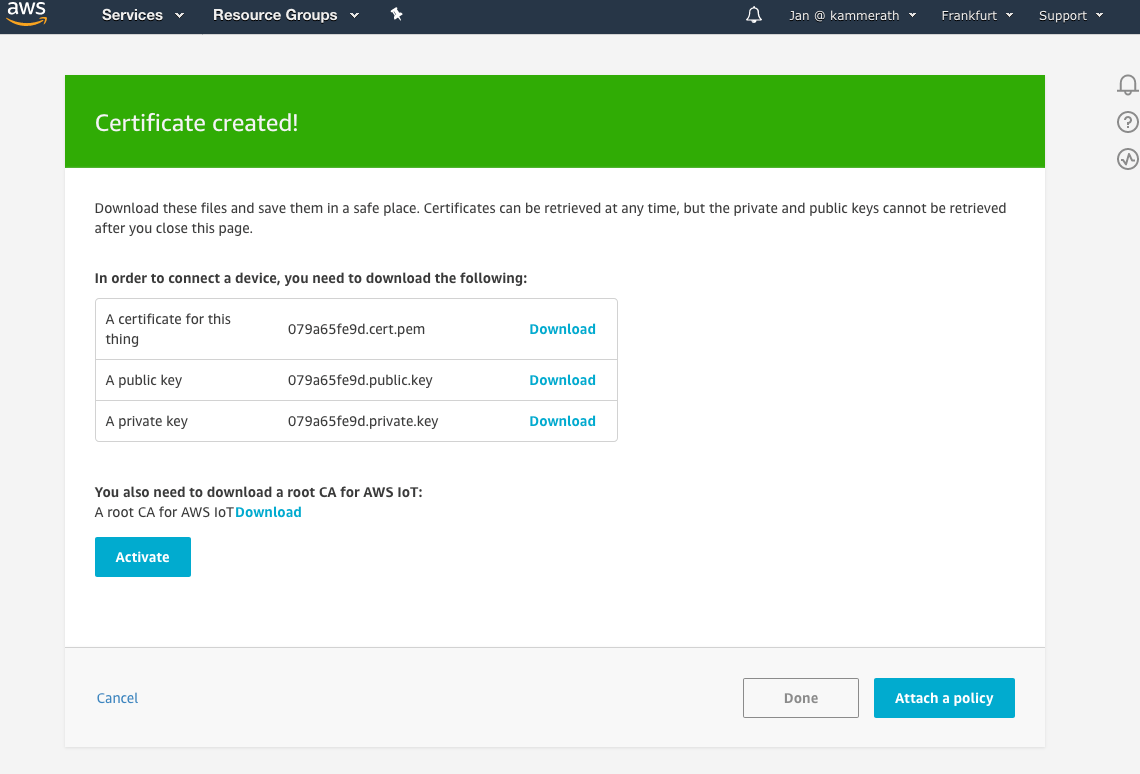Click 'You also need to download a root CA' heading
The height and width of the screenshot is (774, 1140).
coord(258,492)
